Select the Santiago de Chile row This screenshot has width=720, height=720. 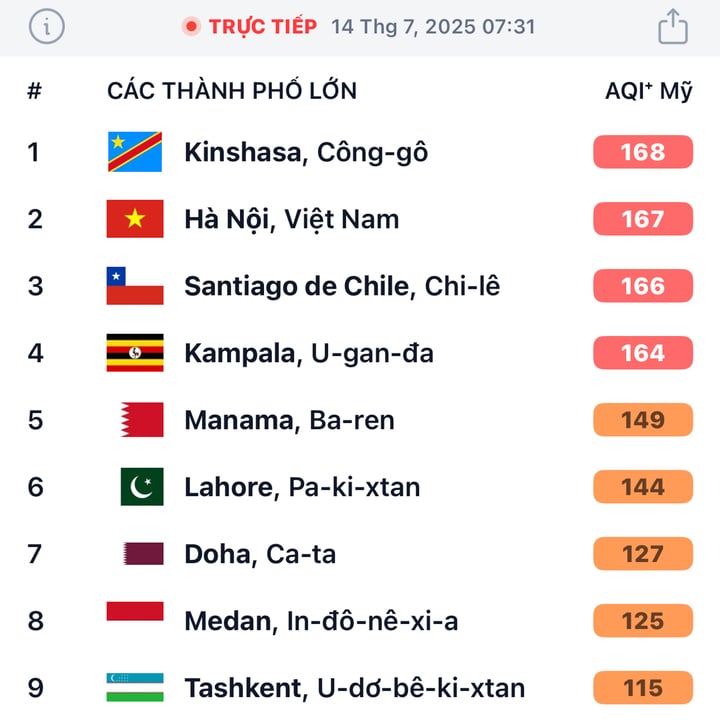coord(342,286)
